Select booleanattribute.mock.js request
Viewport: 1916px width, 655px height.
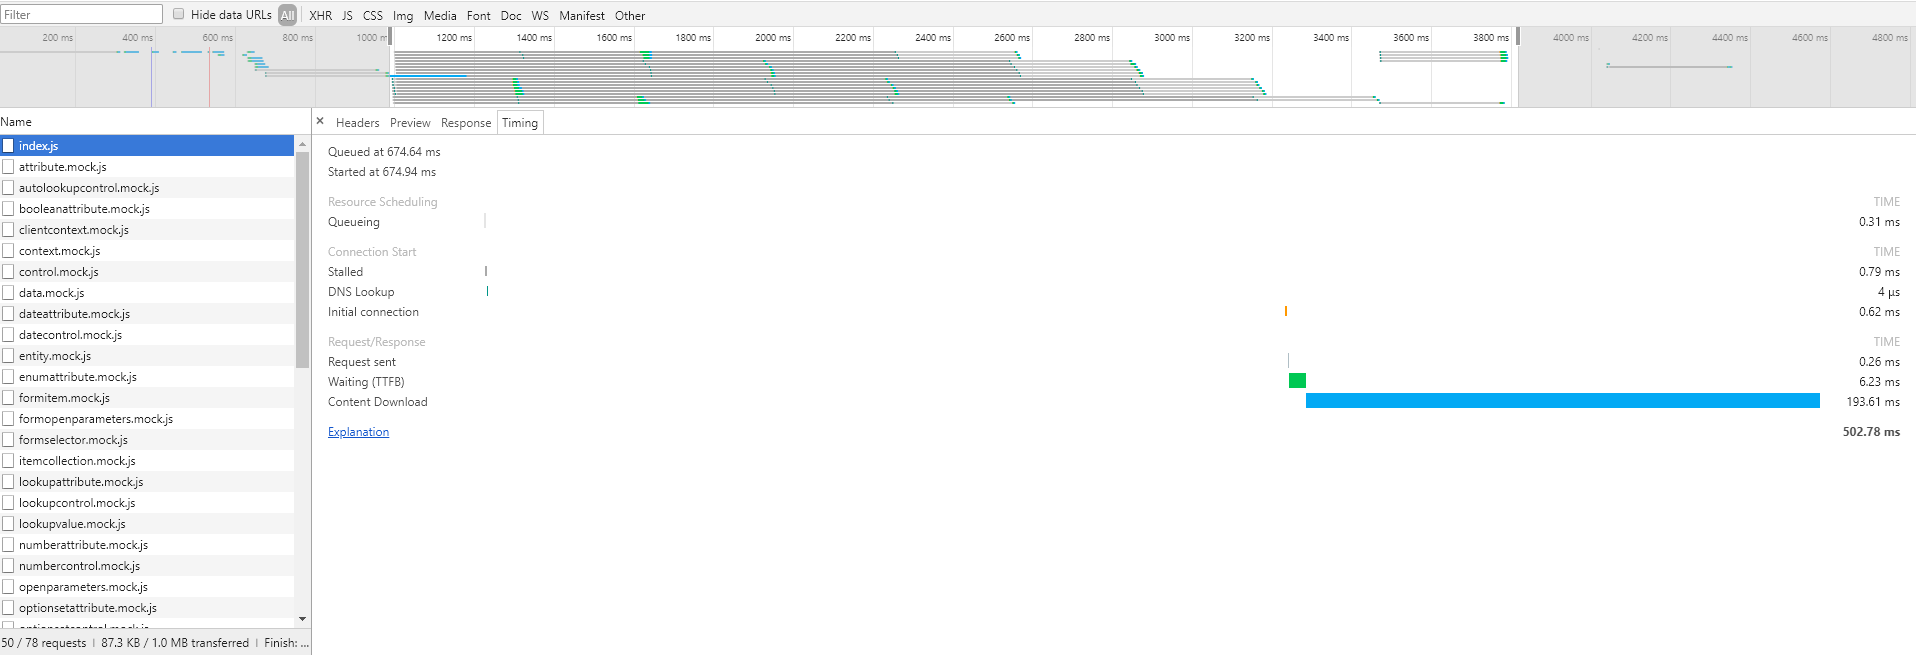(x=147, y=209)
